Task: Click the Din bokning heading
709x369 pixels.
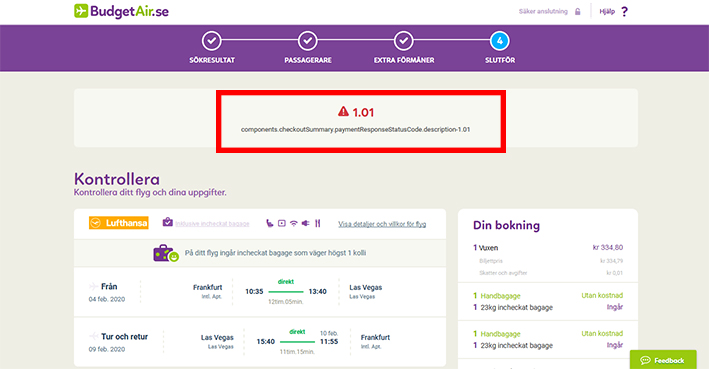Action: (506, 225)
